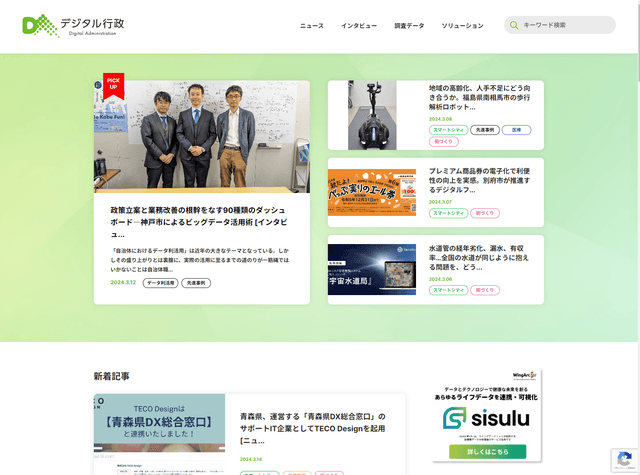Click the PICK UP ribbon badge
This screenshot has width=640, height=475.
click(113, 86)
